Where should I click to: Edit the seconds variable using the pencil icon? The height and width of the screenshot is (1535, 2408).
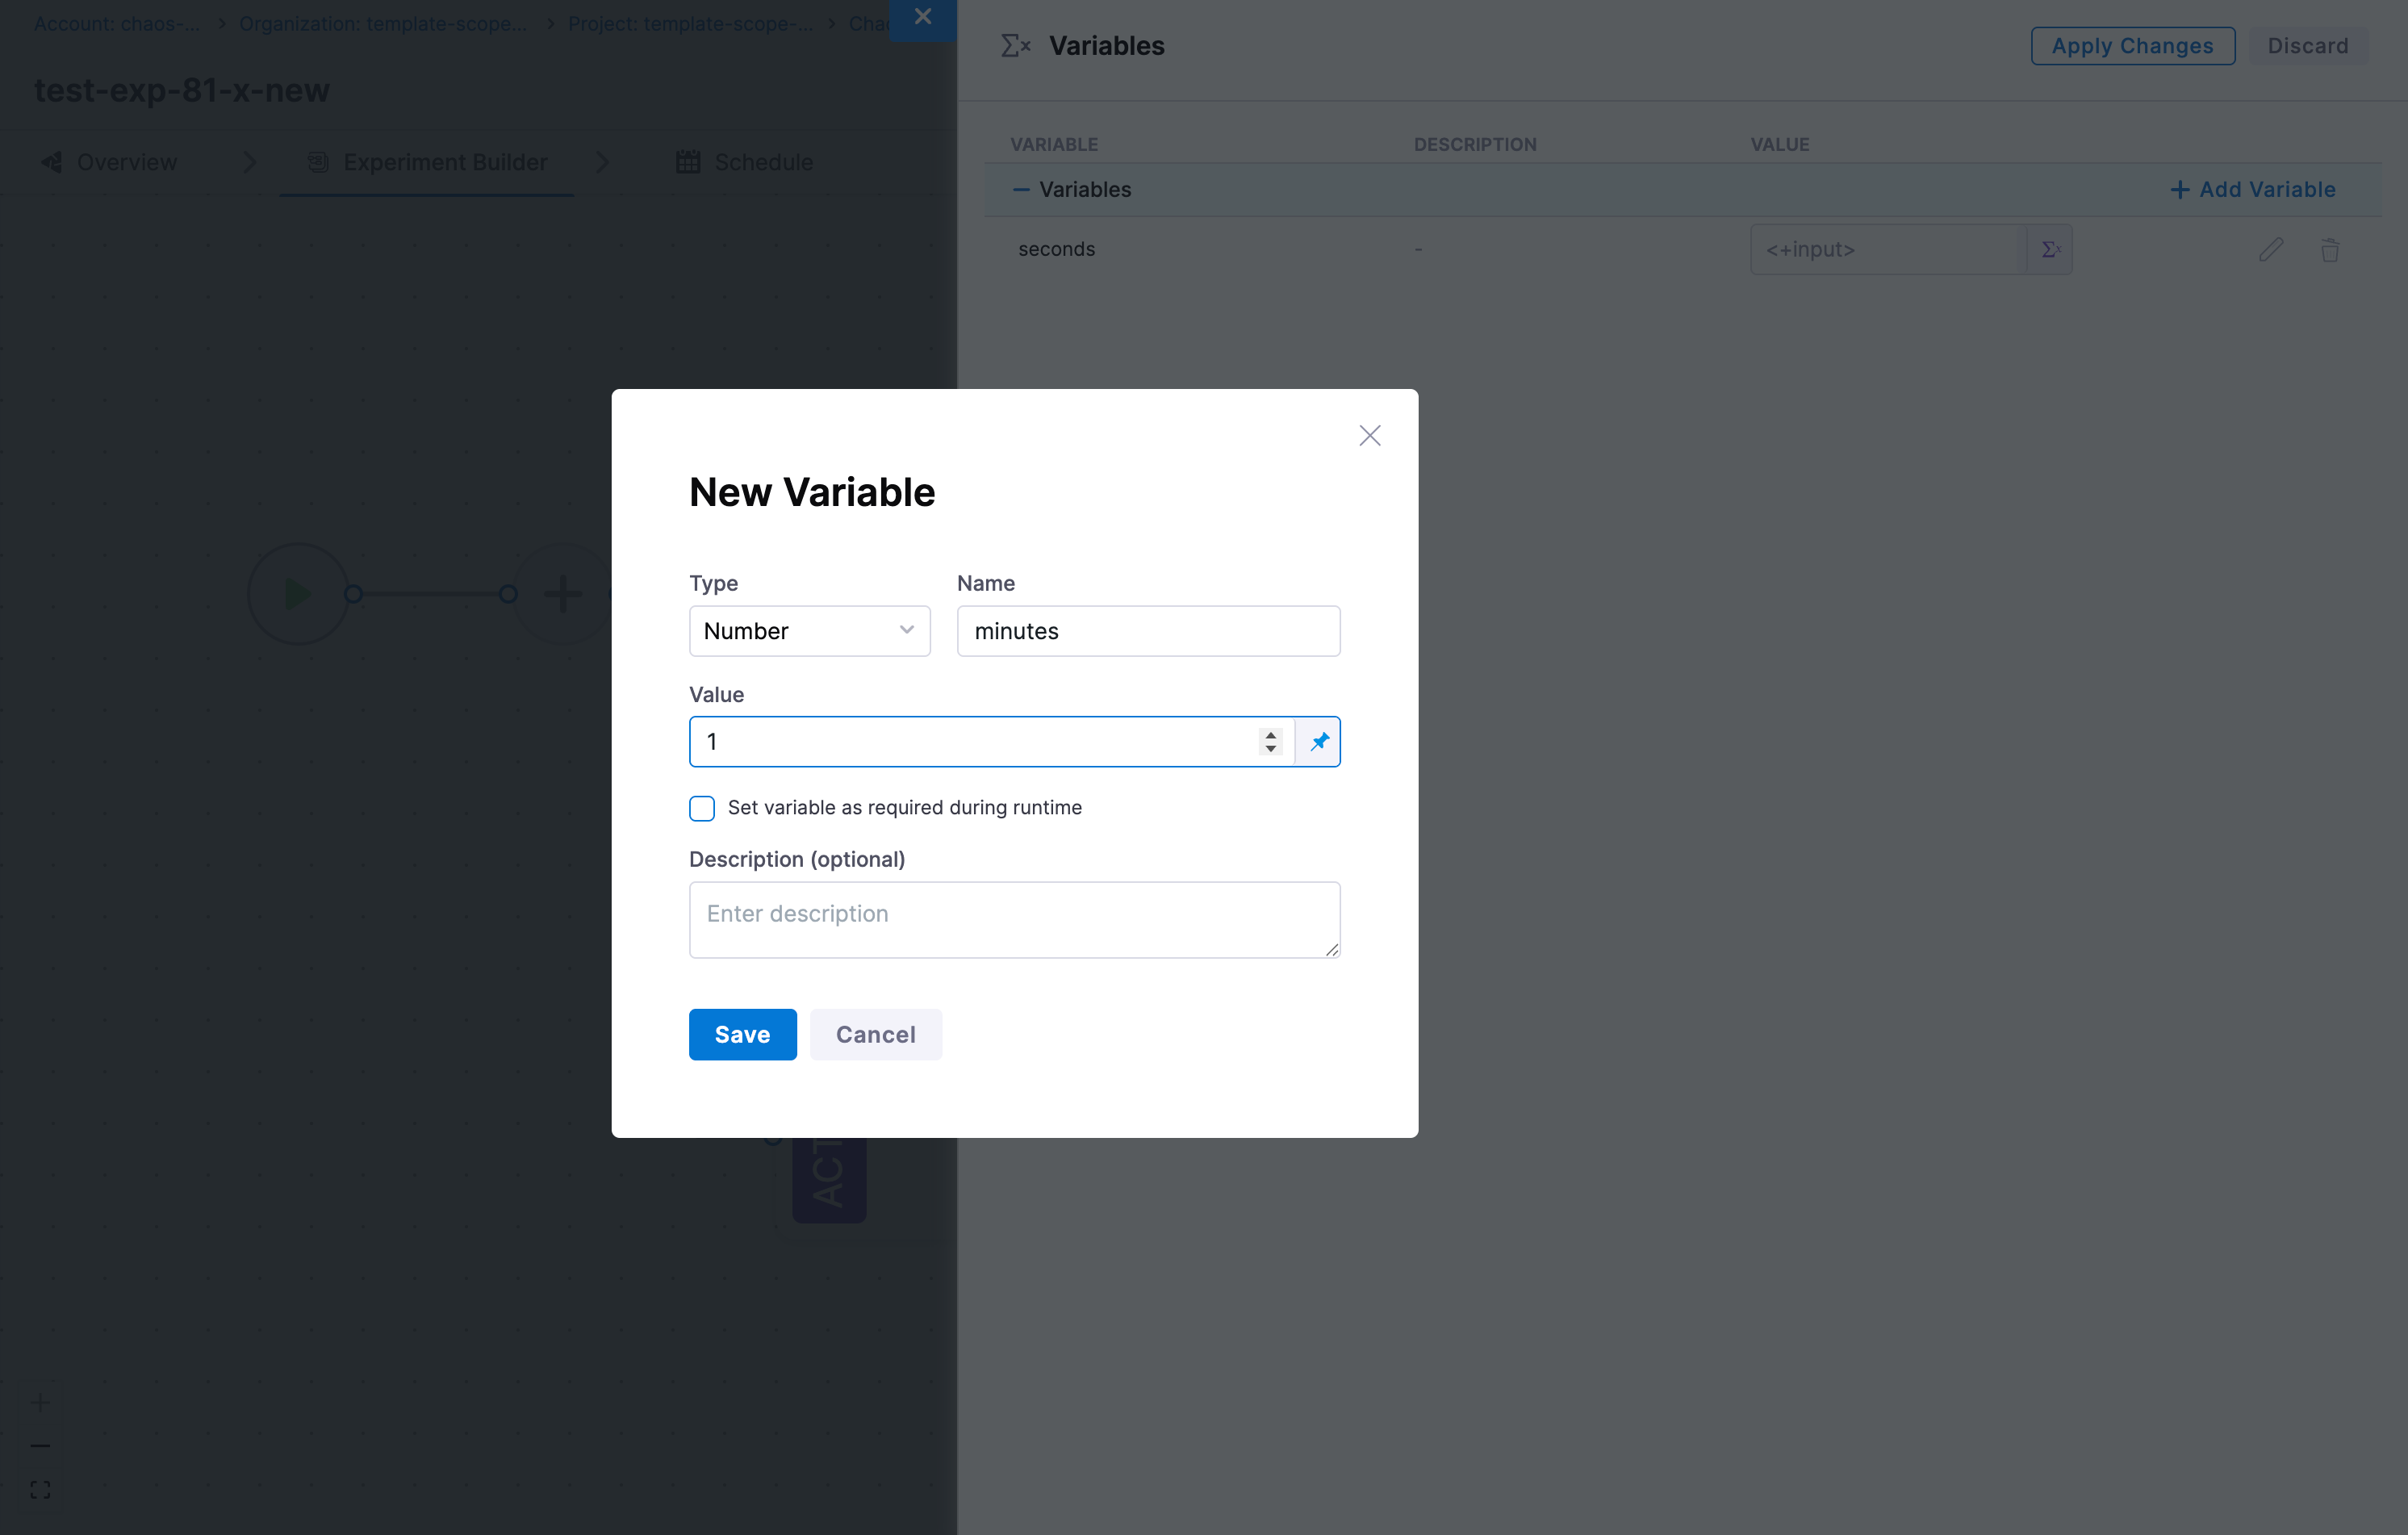point(2271,249)
